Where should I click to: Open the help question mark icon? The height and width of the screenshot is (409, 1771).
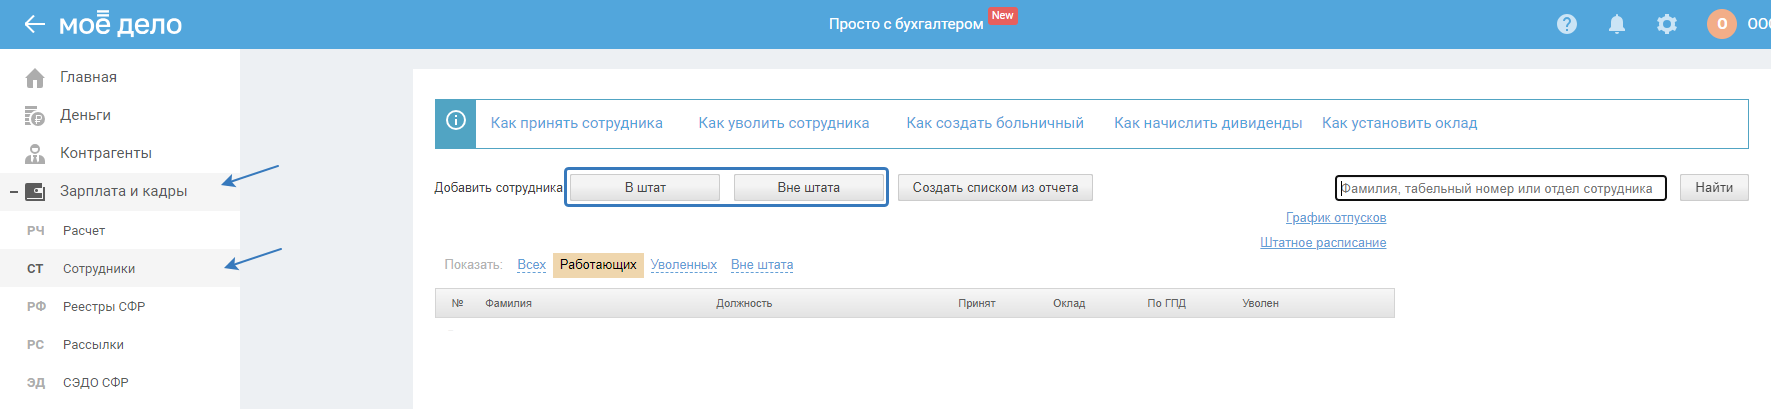[x=1567, y=24]
